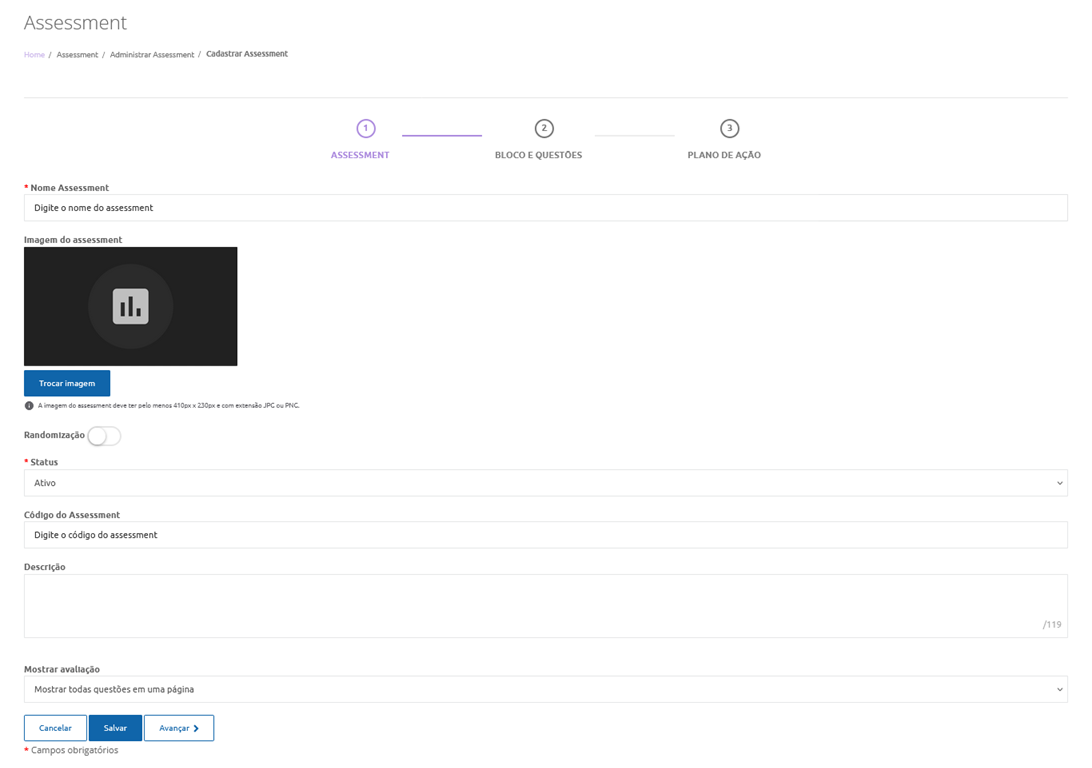Click the step 3 circle icon
Viewport: 1092px width, 768px height.
[730, 128]
